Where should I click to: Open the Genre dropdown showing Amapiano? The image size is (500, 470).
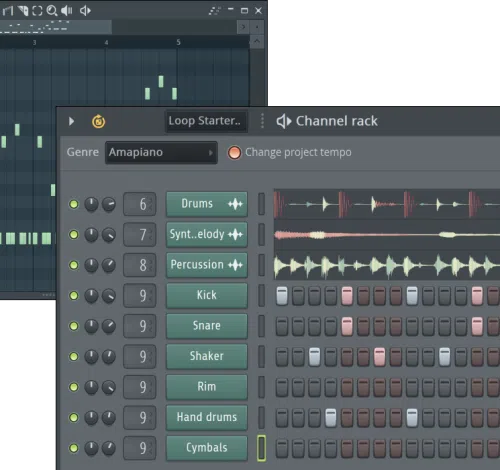(x=161, y=153)
